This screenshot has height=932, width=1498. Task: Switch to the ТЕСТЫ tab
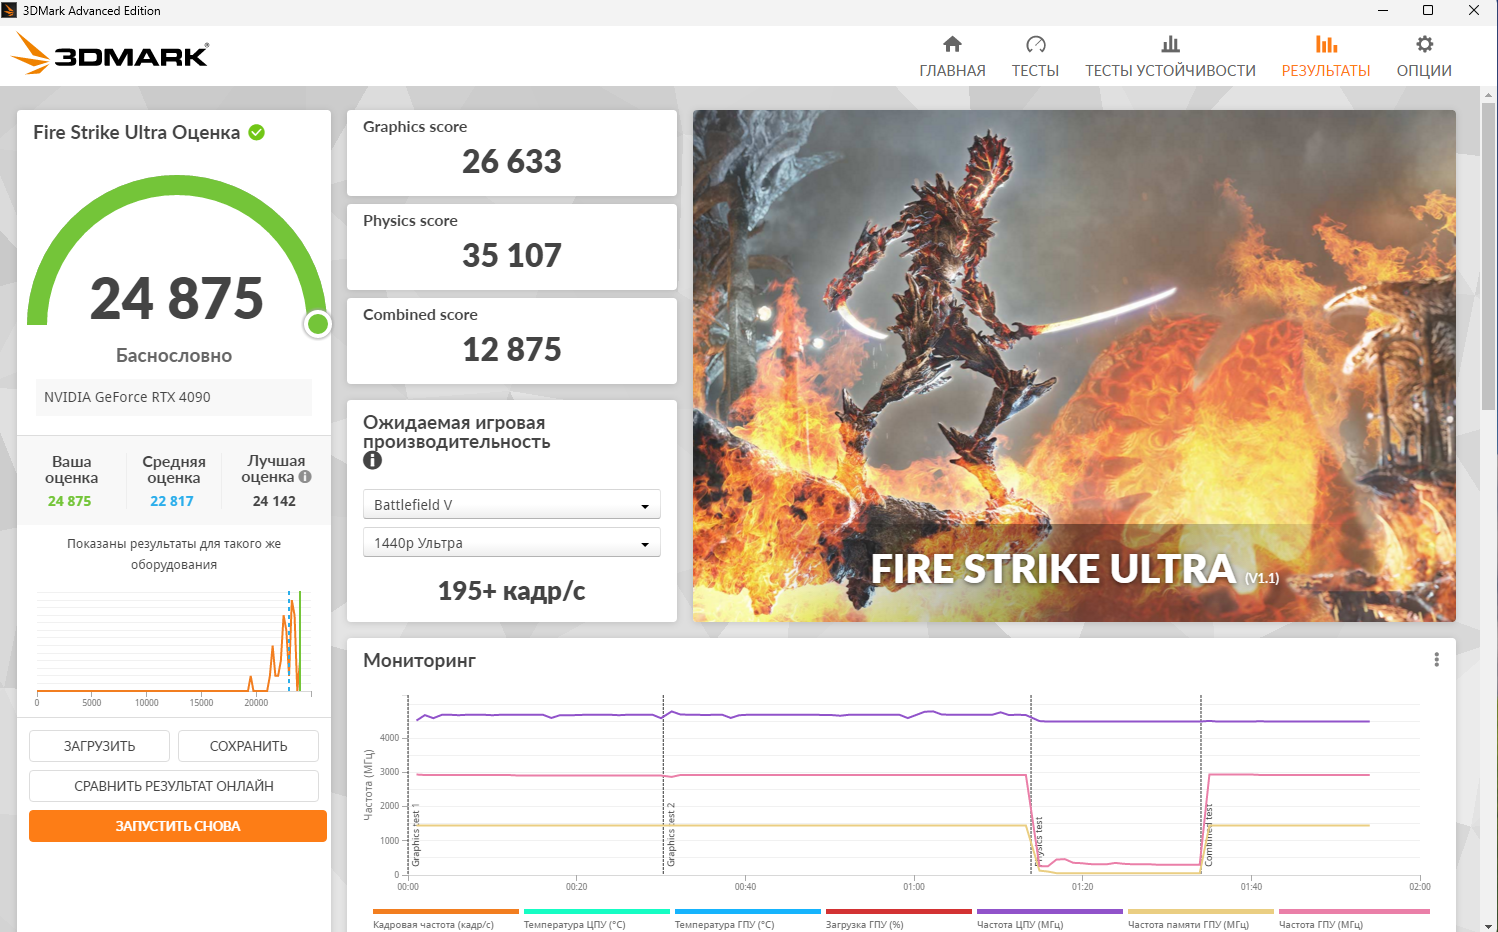tap(1035, 57)
